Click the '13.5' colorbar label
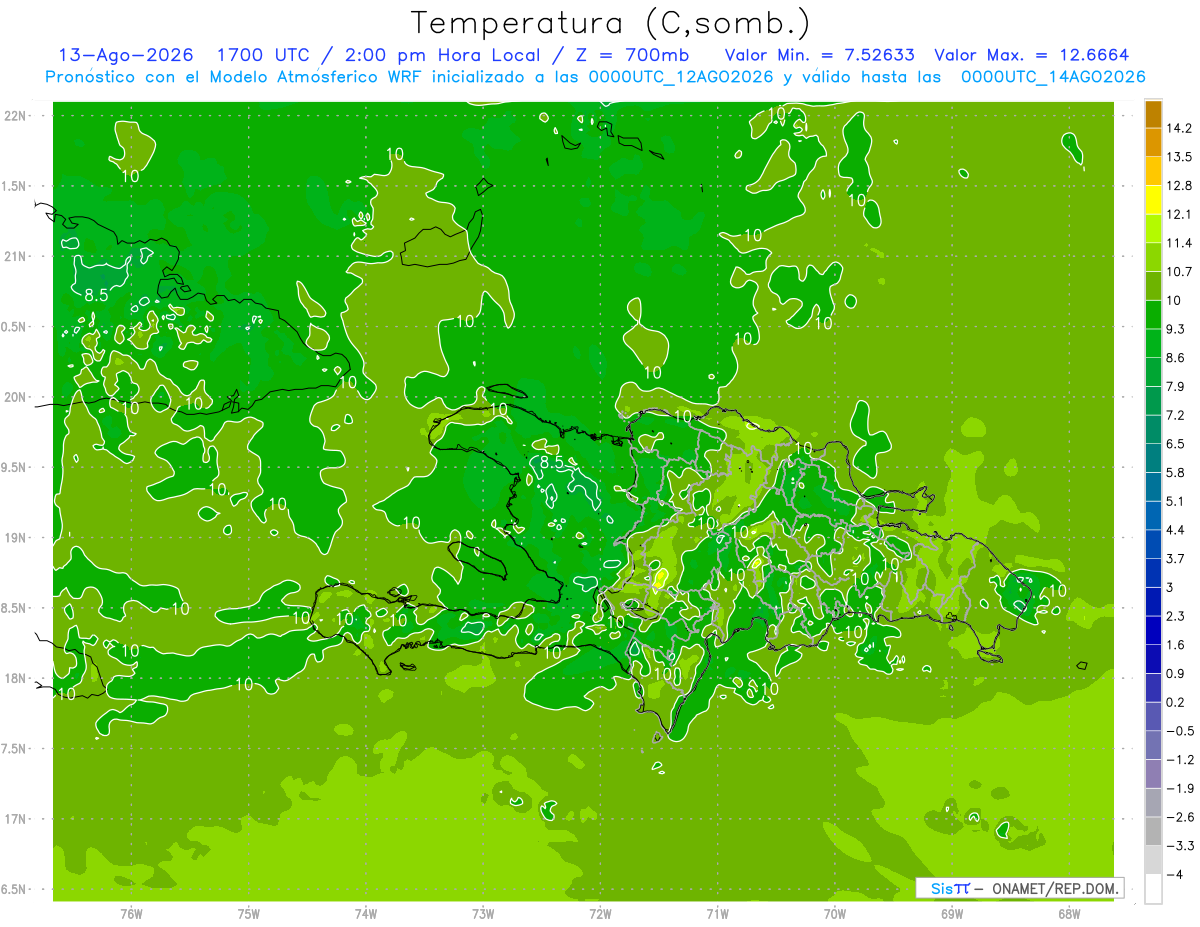 coord(1179,157)
